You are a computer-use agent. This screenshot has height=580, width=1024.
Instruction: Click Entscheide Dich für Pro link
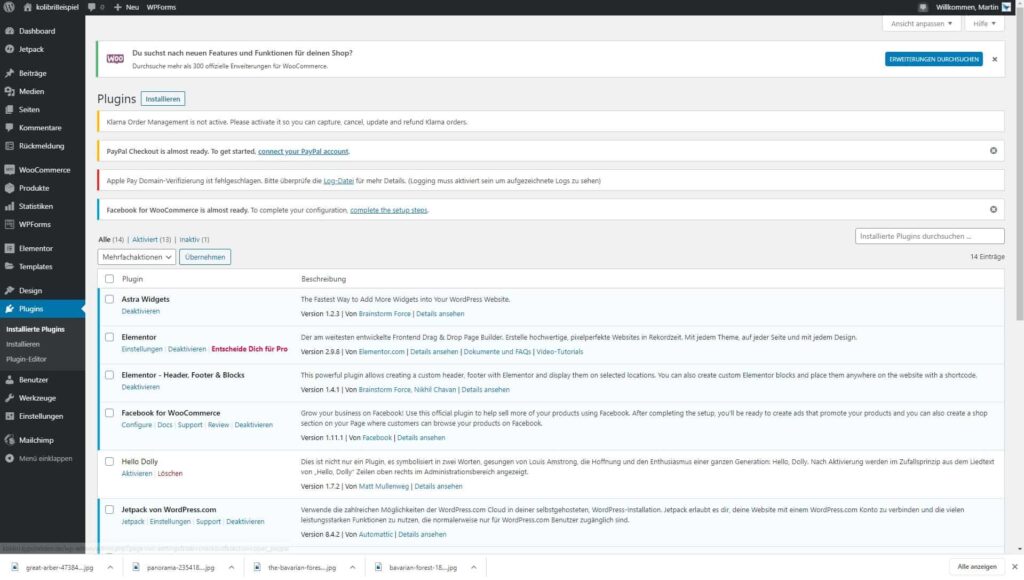[249, 349]
